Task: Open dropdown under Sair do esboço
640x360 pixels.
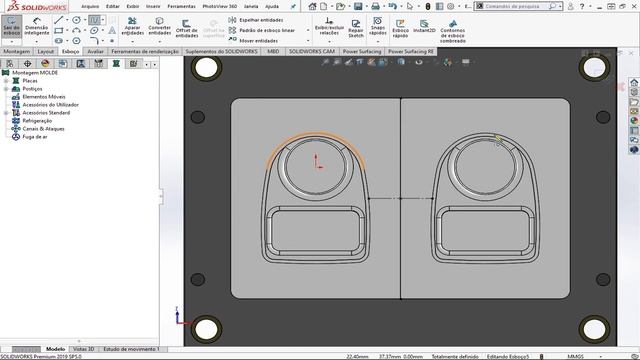Action: click(11, 42)
